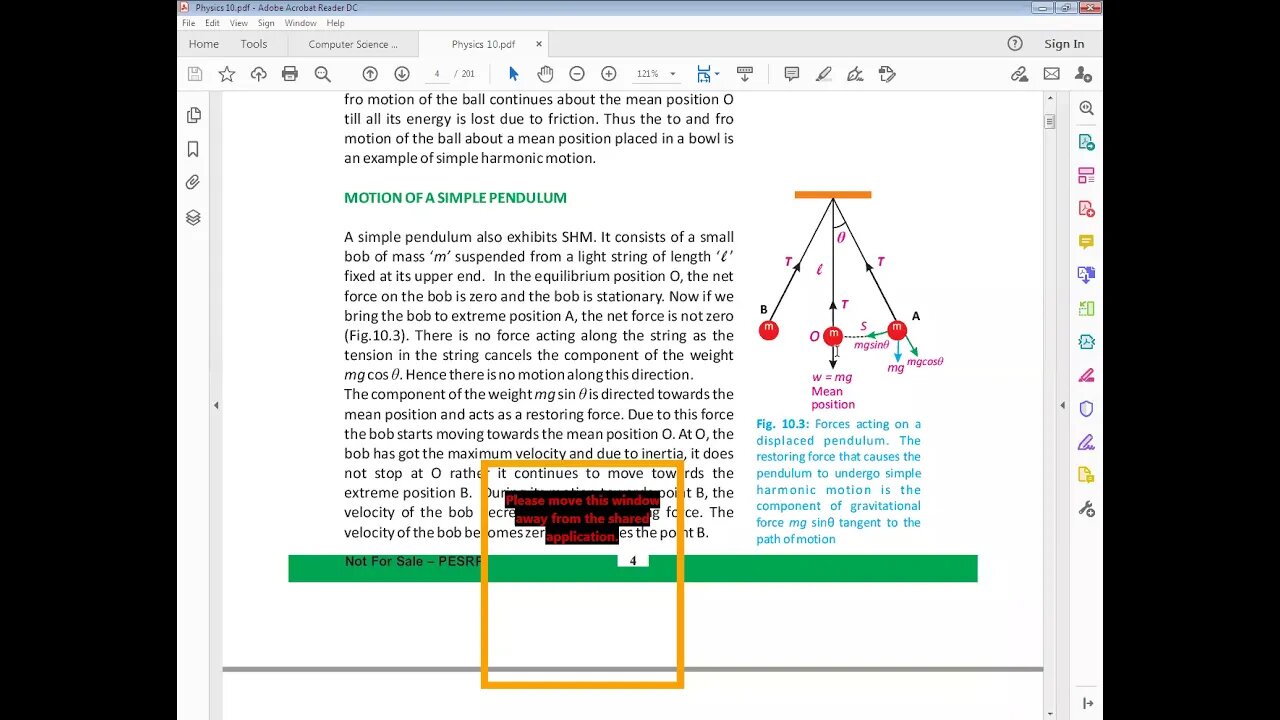Open the Organize Pages tool

tap(1086, 175)
